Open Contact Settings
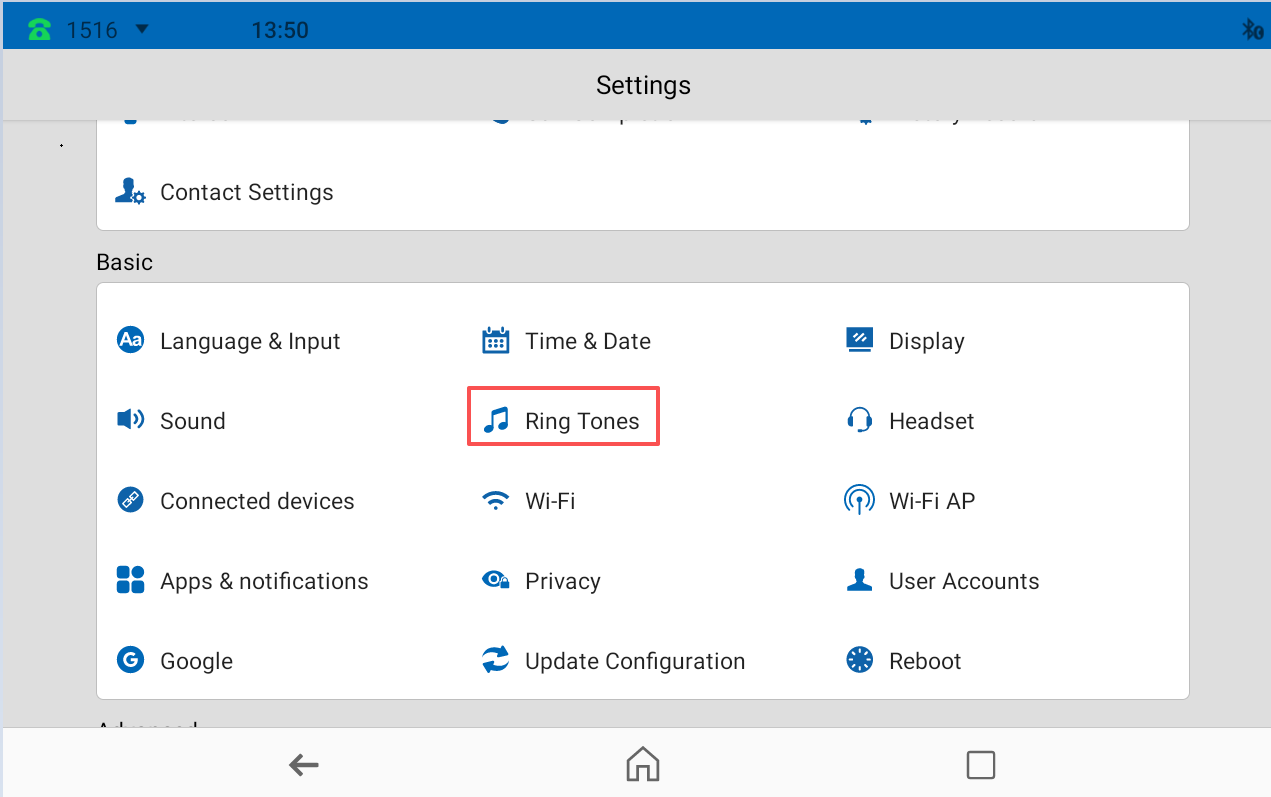Image resolution: width=1271 pixels, height=797 pixels. (x=246, y=192)
